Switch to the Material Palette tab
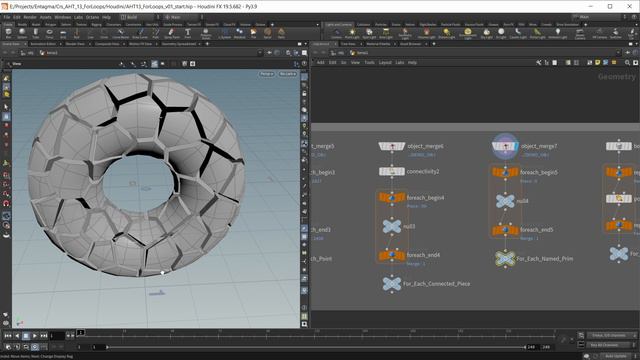Viewport: 640px width, 360px height. pyautogui.click(x=378, y=44)
